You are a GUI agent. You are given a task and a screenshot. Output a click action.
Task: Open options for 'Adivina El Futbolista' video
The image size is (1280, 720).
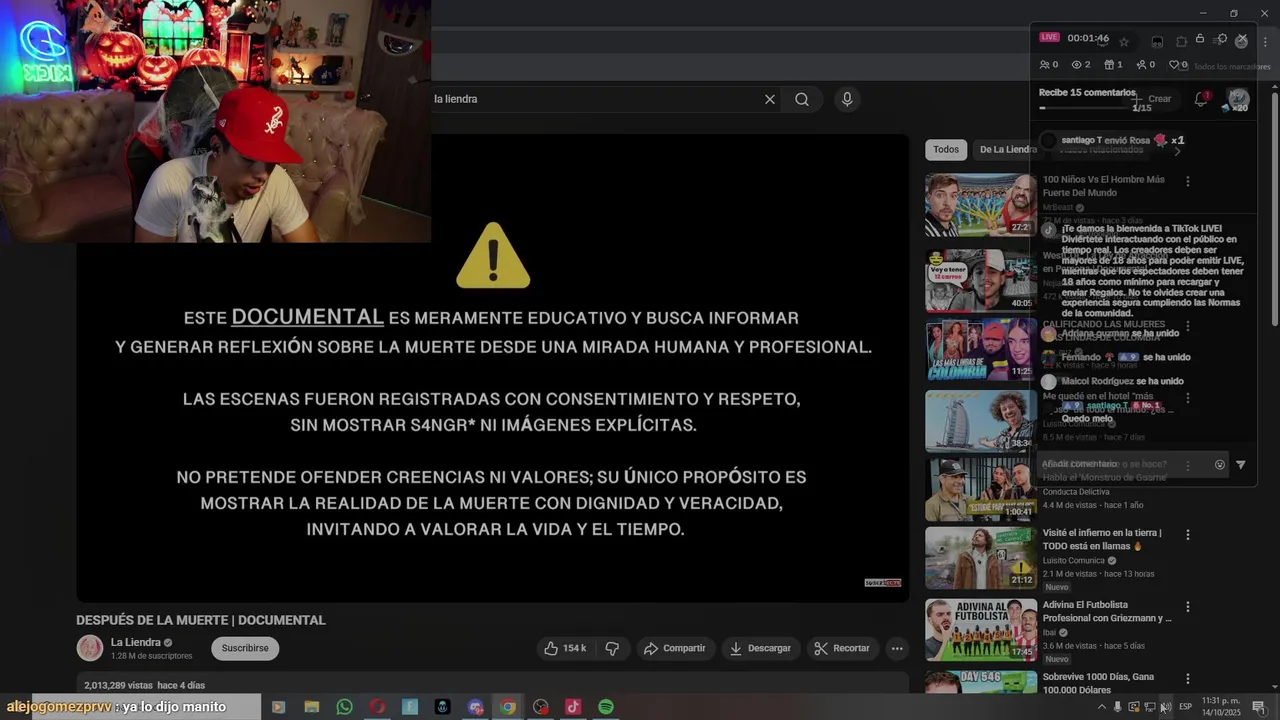tap(1188, 607)
